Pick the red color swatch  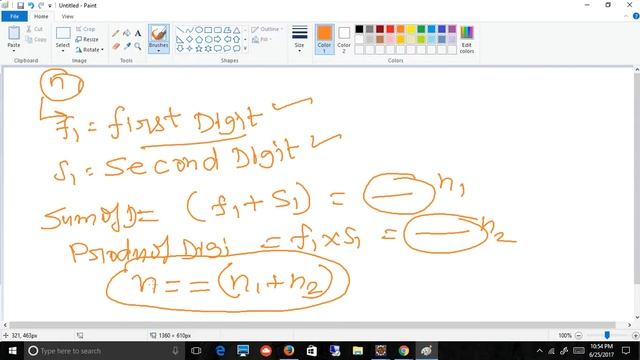tap(390, 29)
